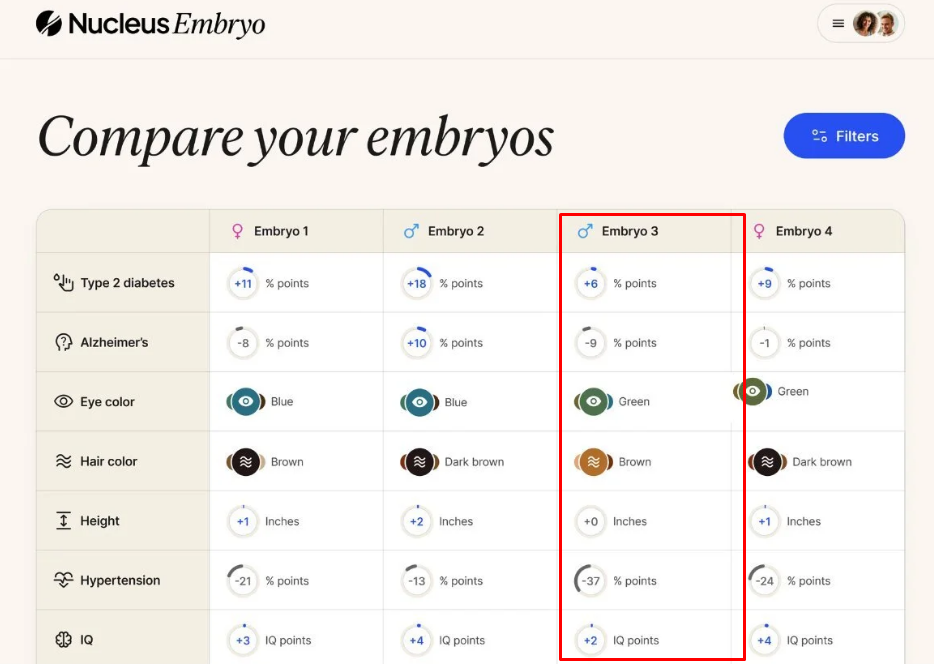Screen dimensions: 934x664
Task: Click the Alzheimer's head icon
Action: (x=63, y=342)
